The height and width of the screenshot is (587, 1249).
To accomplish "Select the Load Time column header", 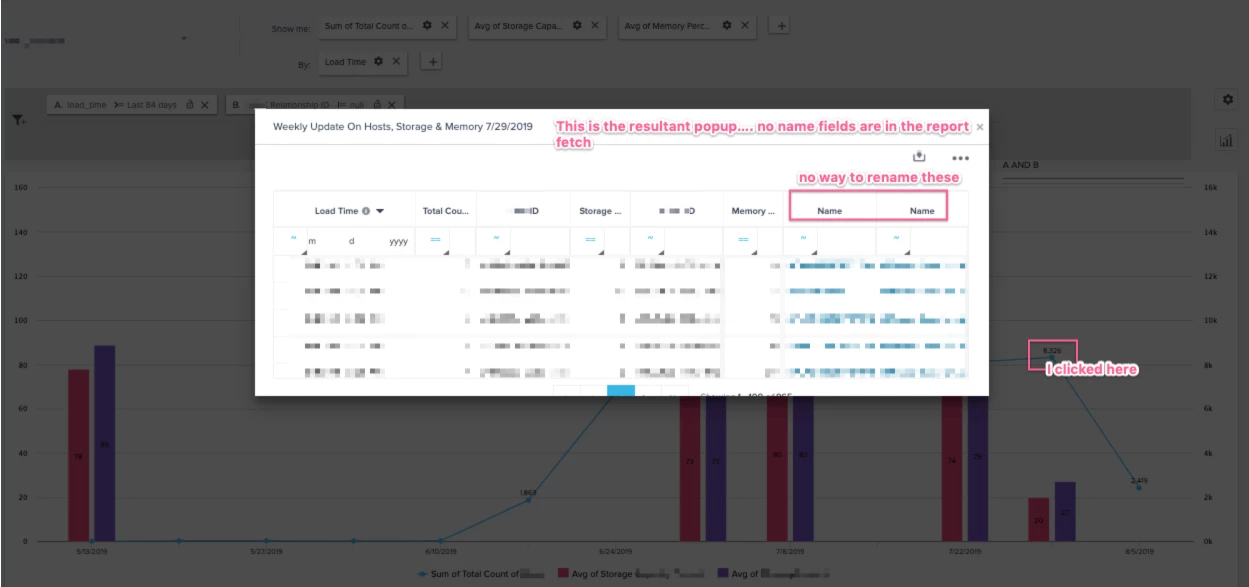I will pos(344,211).
